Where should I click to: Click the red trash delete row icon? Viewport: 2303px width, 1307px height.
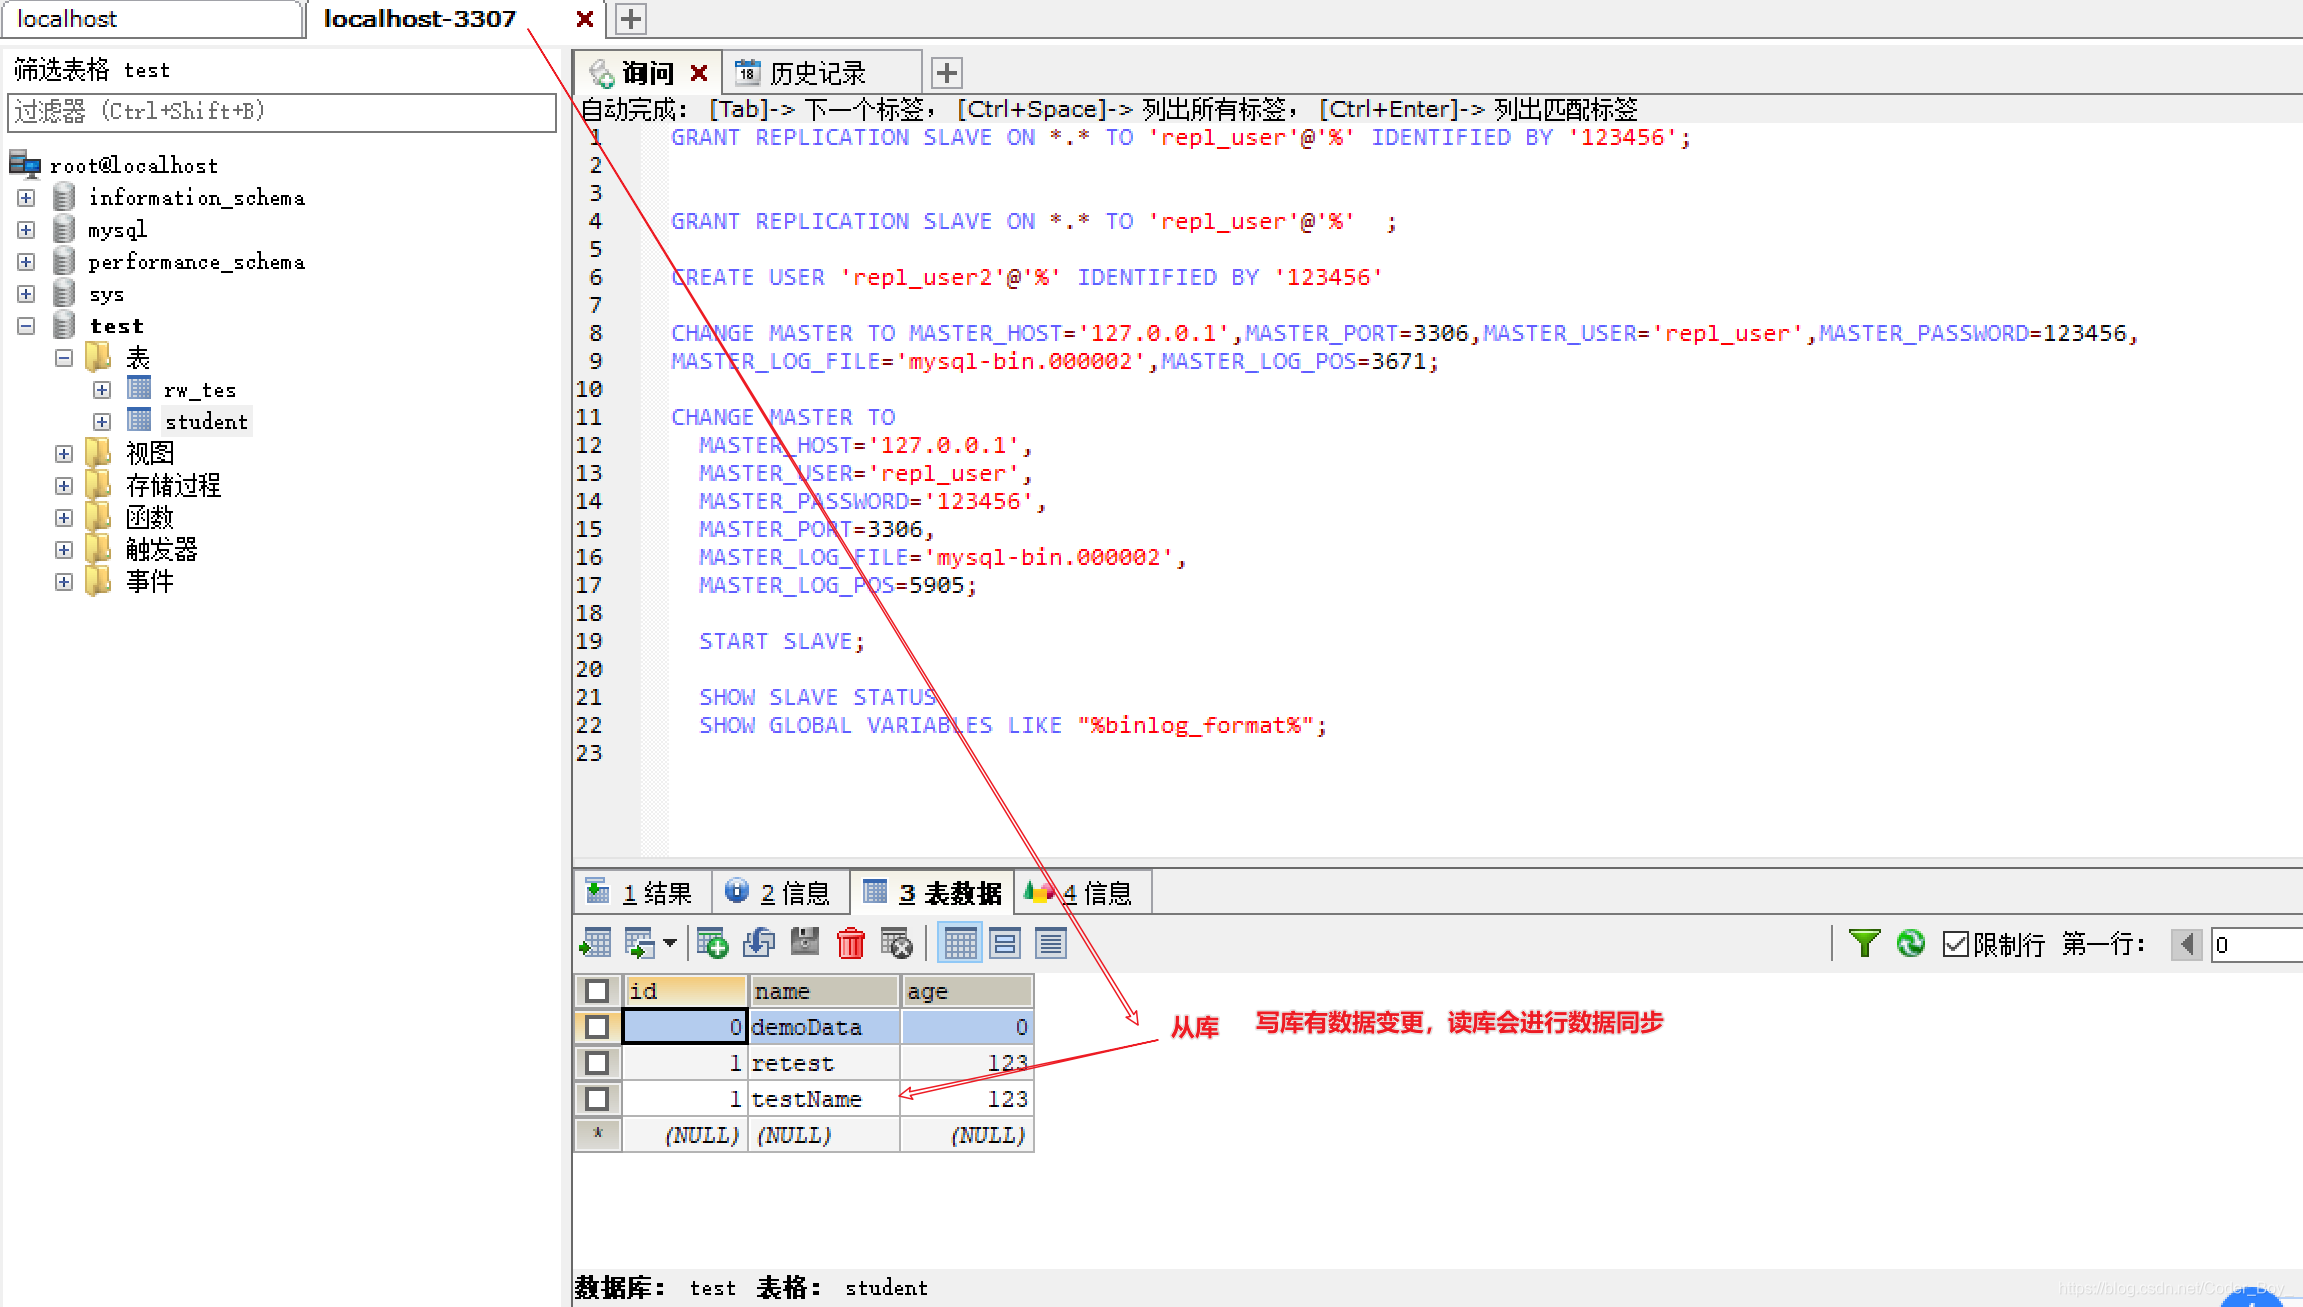(x=850, y=943)
